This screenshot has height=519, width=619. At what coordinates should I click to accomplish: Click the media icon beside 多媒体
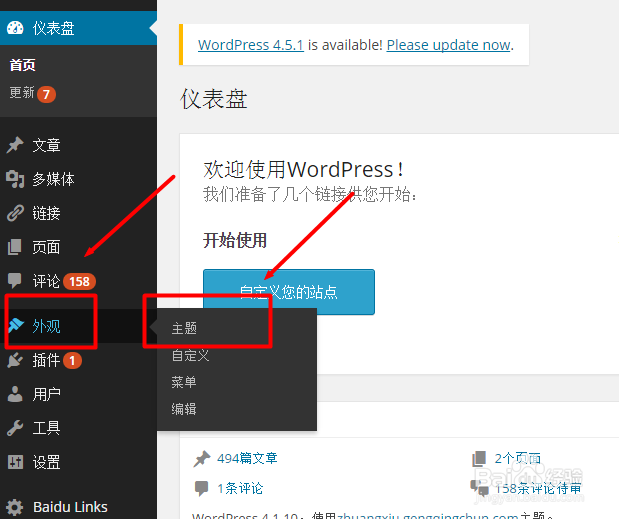point(15,179)
